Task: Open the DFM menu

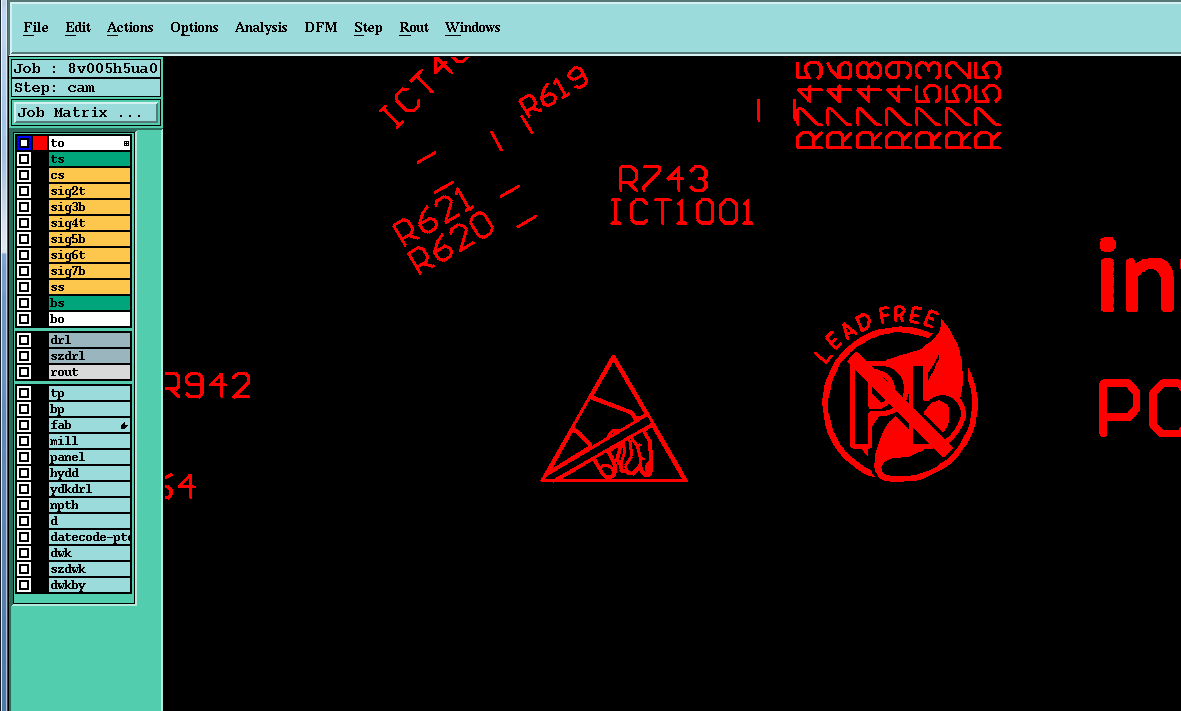Action: 321,28
